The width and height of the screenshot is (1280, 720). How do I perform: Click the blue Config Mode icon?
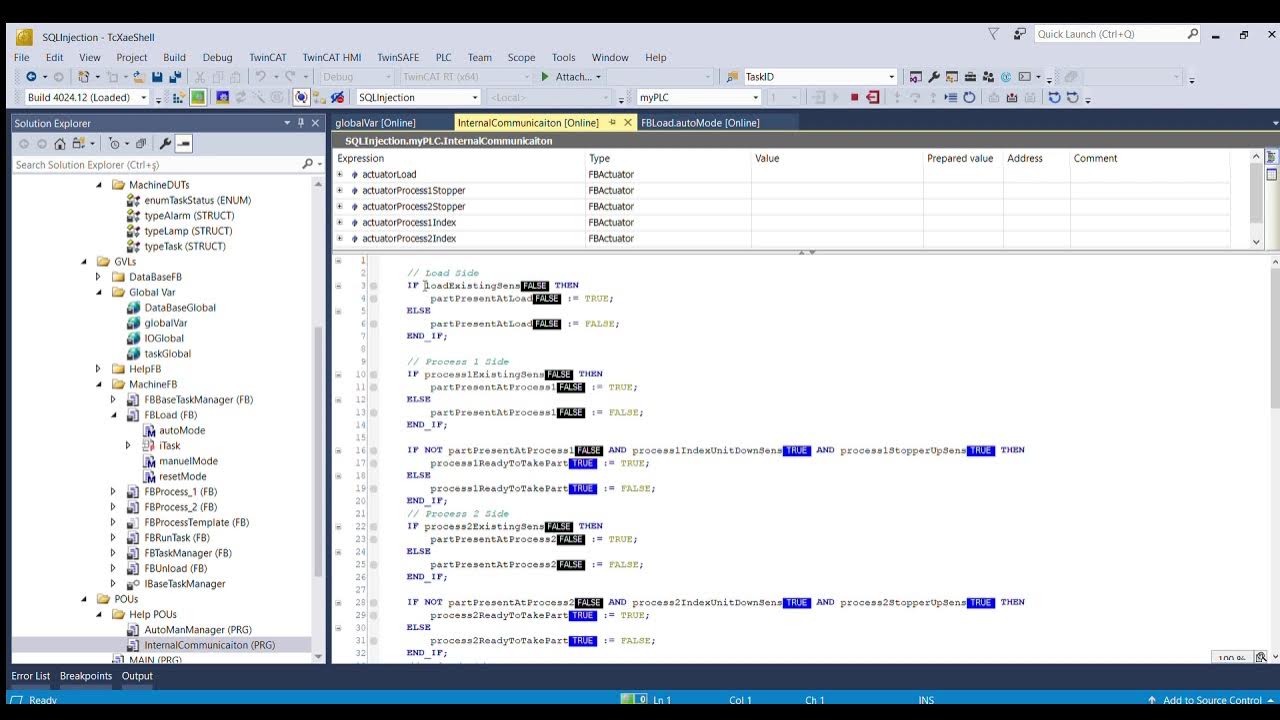[222, 97]
